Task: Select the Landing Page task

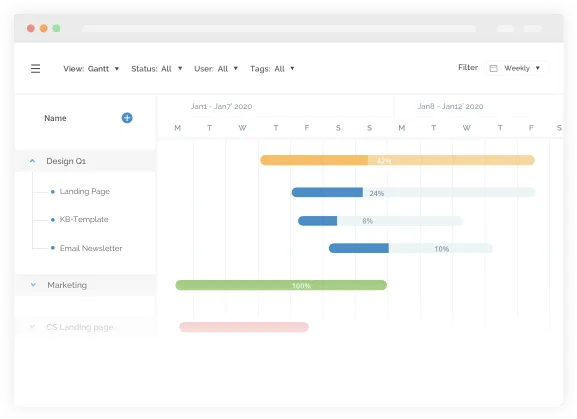Action: pos(85,191)
